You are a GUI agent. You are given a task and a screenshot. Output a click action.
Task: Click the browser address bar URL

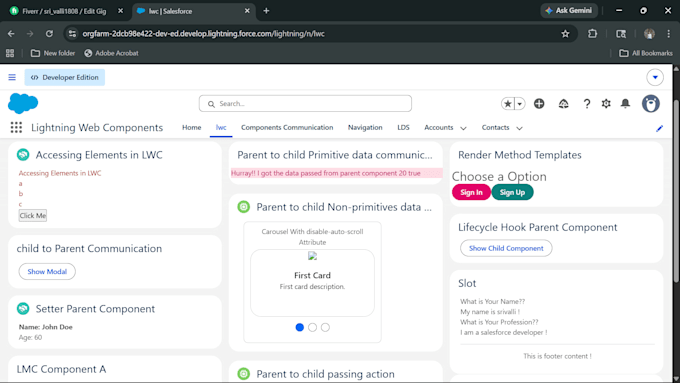pos(203,34)
